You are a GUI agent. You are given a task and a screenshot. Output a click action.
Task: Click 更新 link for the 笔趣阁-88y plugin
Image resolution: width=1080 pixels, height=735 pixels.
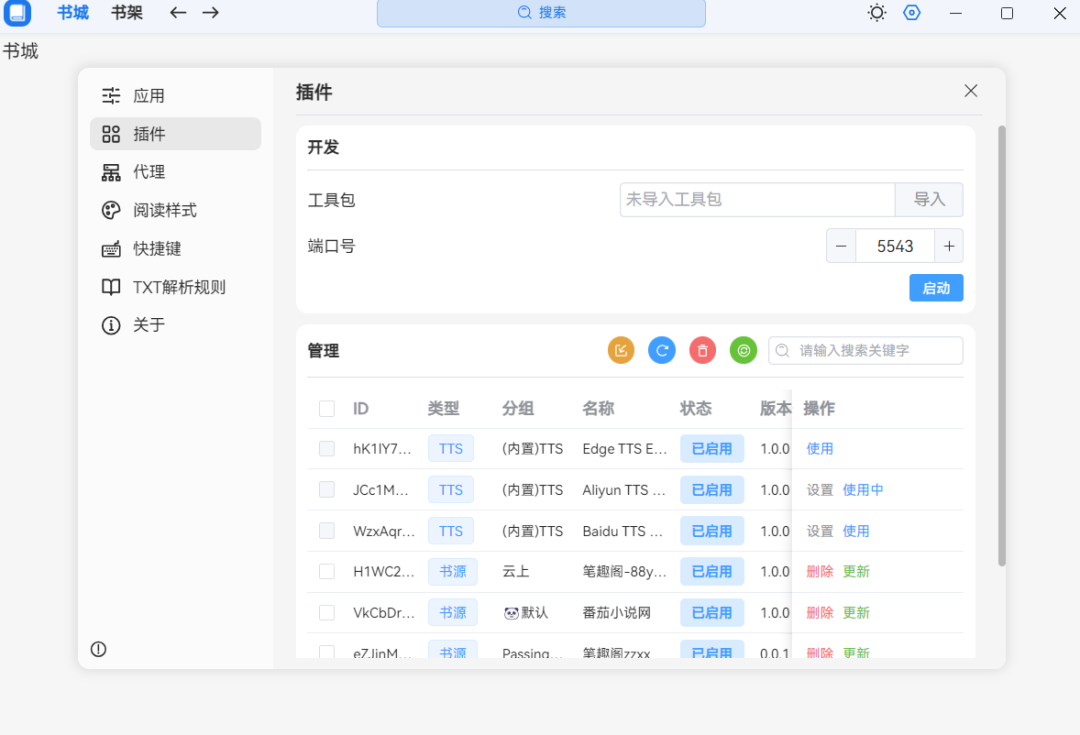(x=857, y=571)
